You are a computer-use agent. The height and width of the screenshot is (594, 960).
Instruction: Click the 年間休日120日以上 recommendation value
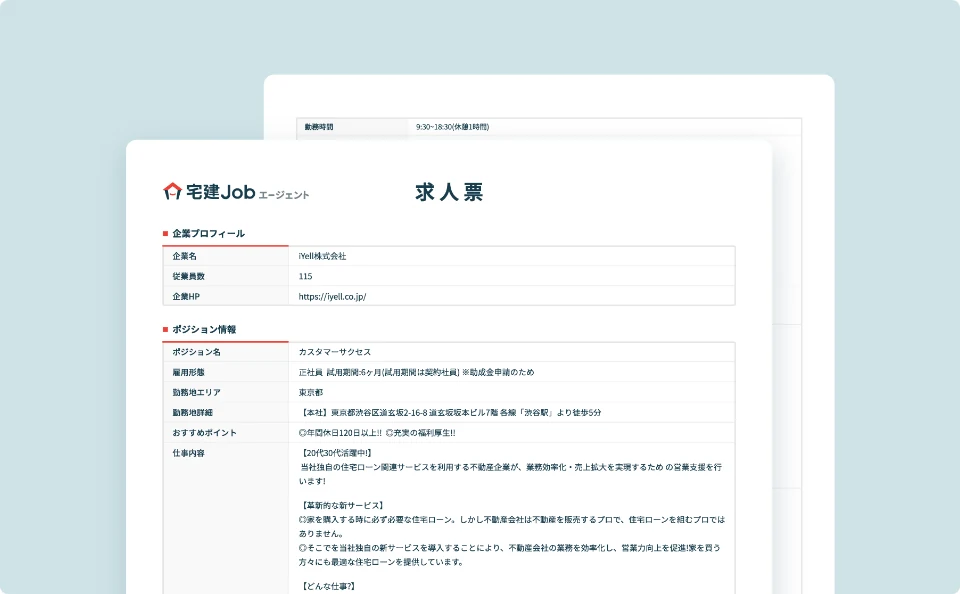pos(377,433)
